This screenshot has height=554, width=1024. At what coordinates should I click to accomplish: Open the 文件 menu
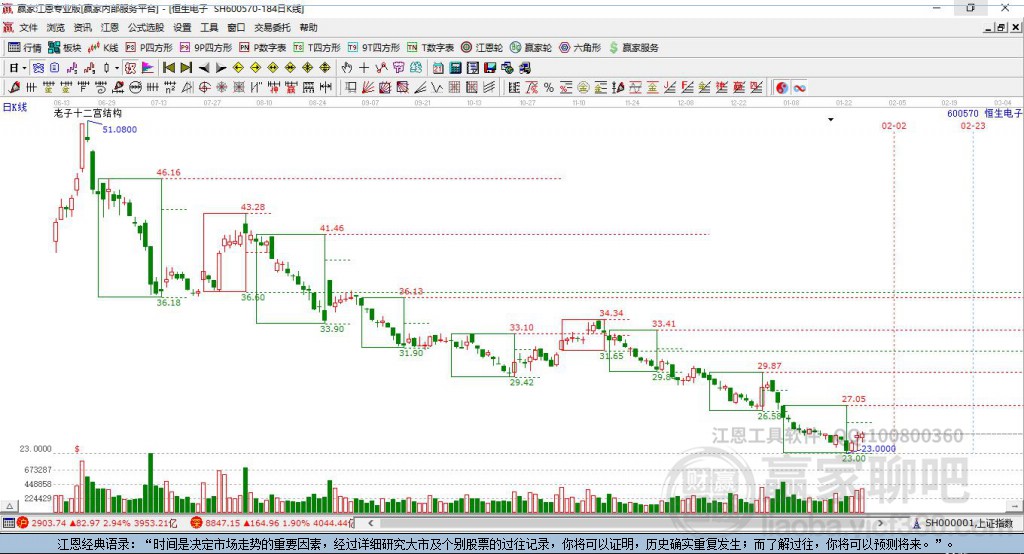point(29,27)
